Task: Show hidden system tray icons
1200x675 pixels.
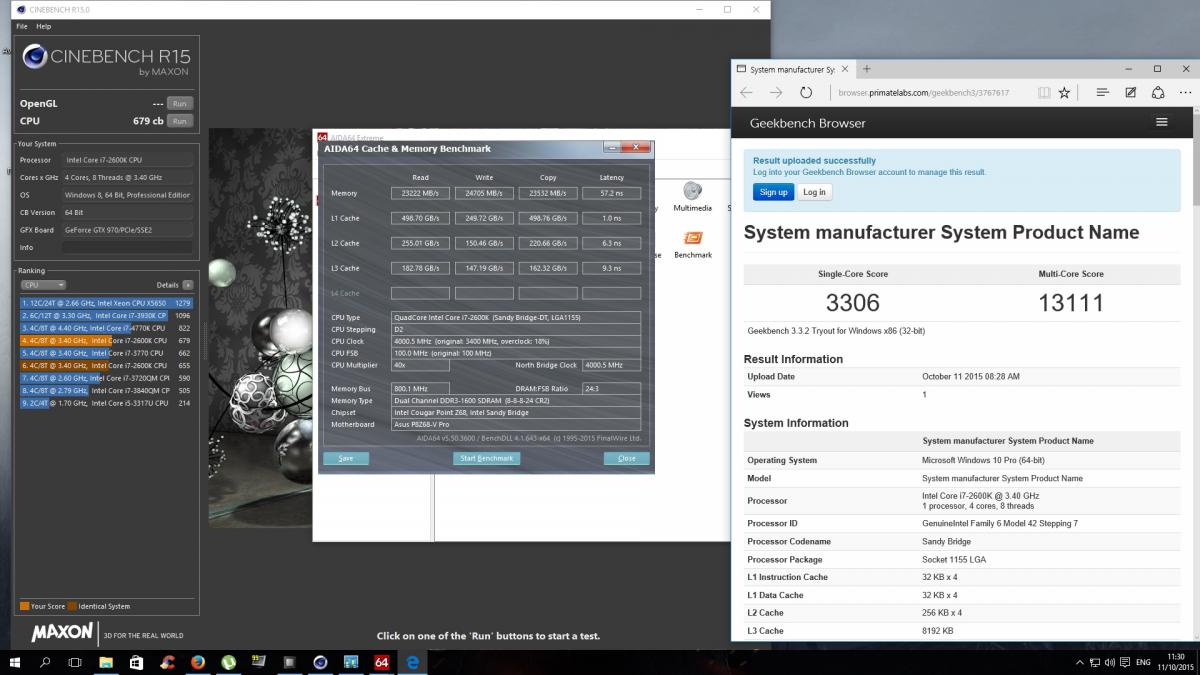Action: 1080,663
